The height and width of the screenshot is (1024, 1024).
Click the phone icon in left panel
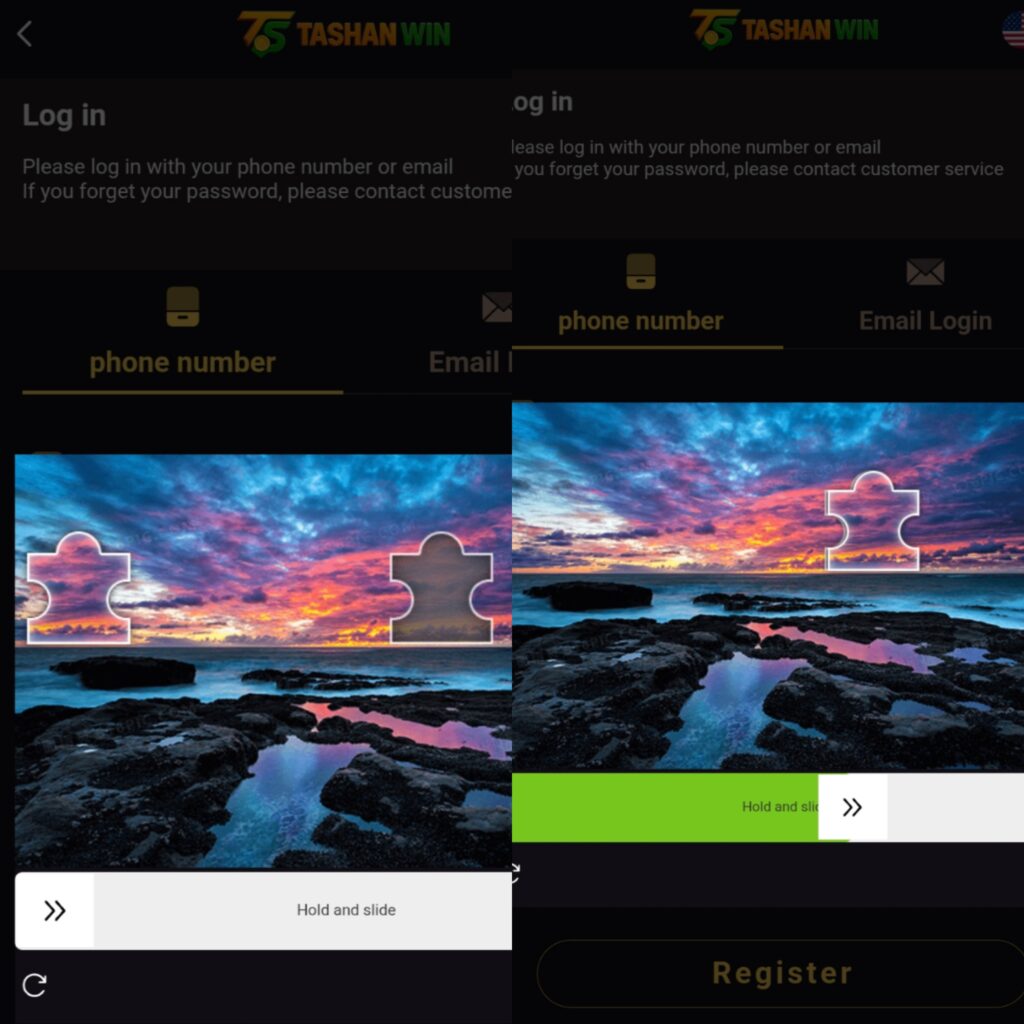point(183,306)
